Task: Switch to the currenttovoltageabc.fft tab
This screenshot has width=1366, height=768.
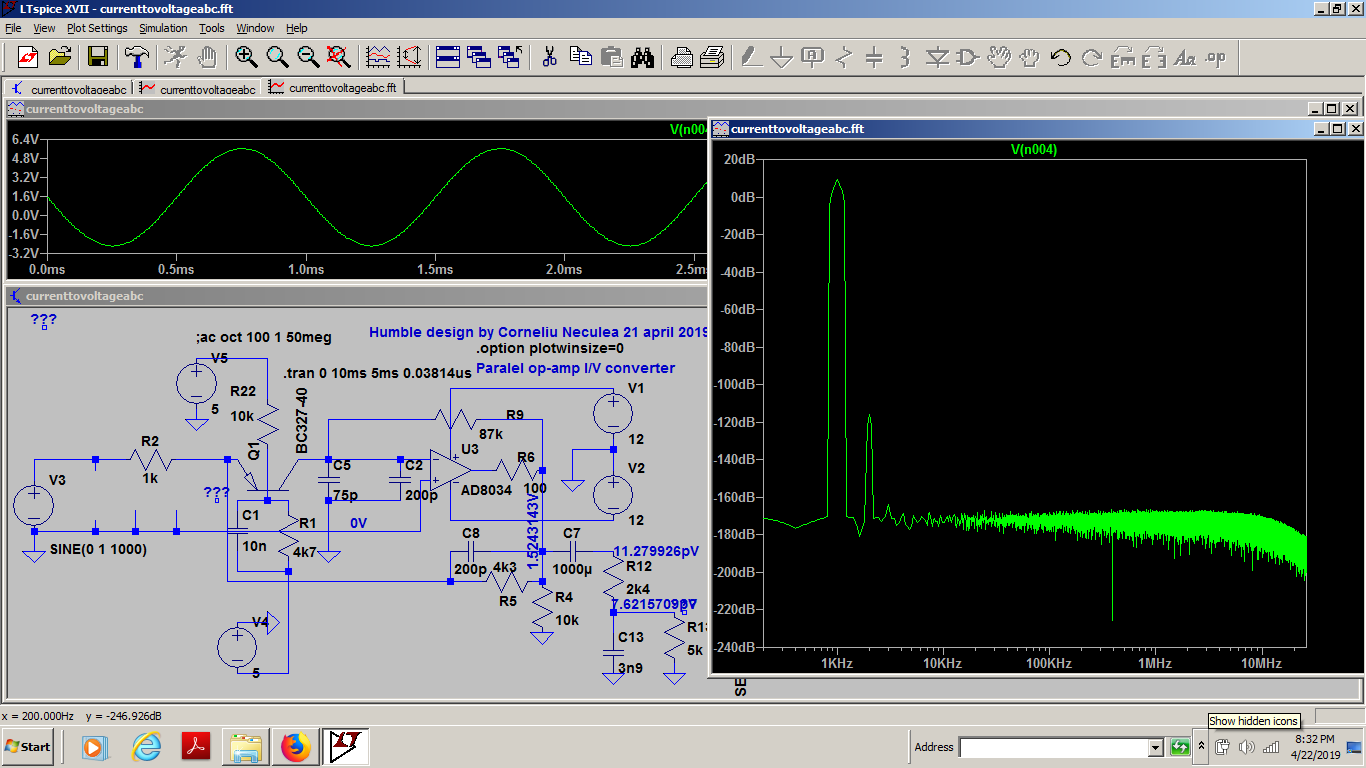Action: [x=333, y=87]
